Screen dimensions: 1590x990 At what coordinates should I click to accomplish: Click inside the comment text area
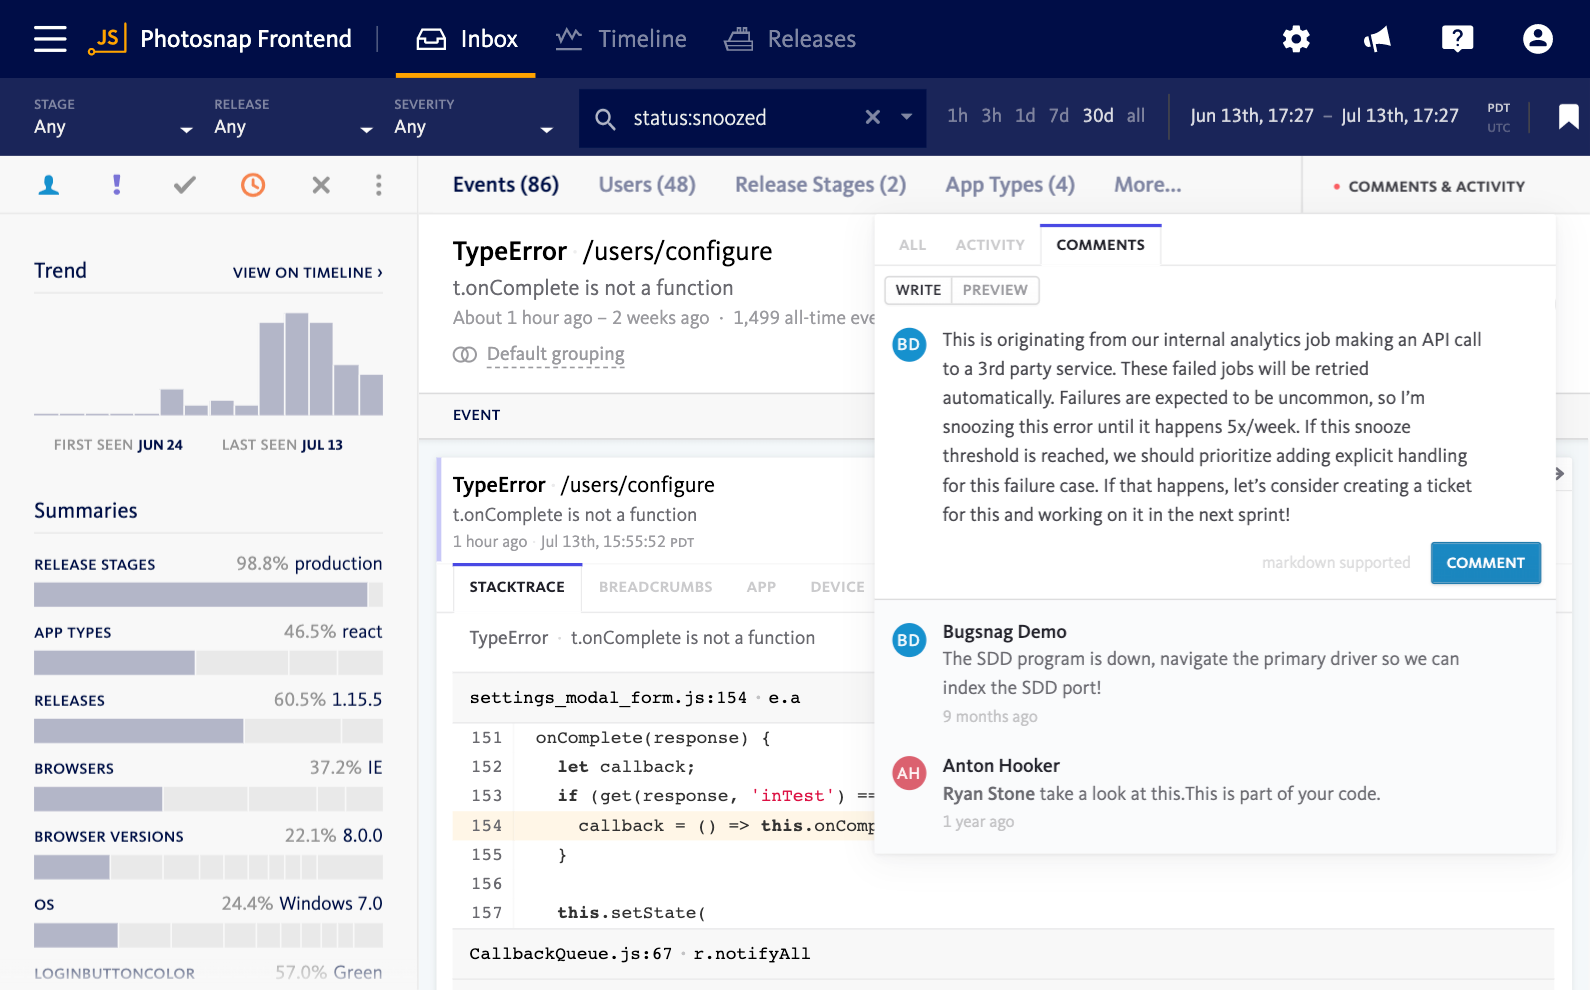pyautogui.click(x=1212, y=427)
